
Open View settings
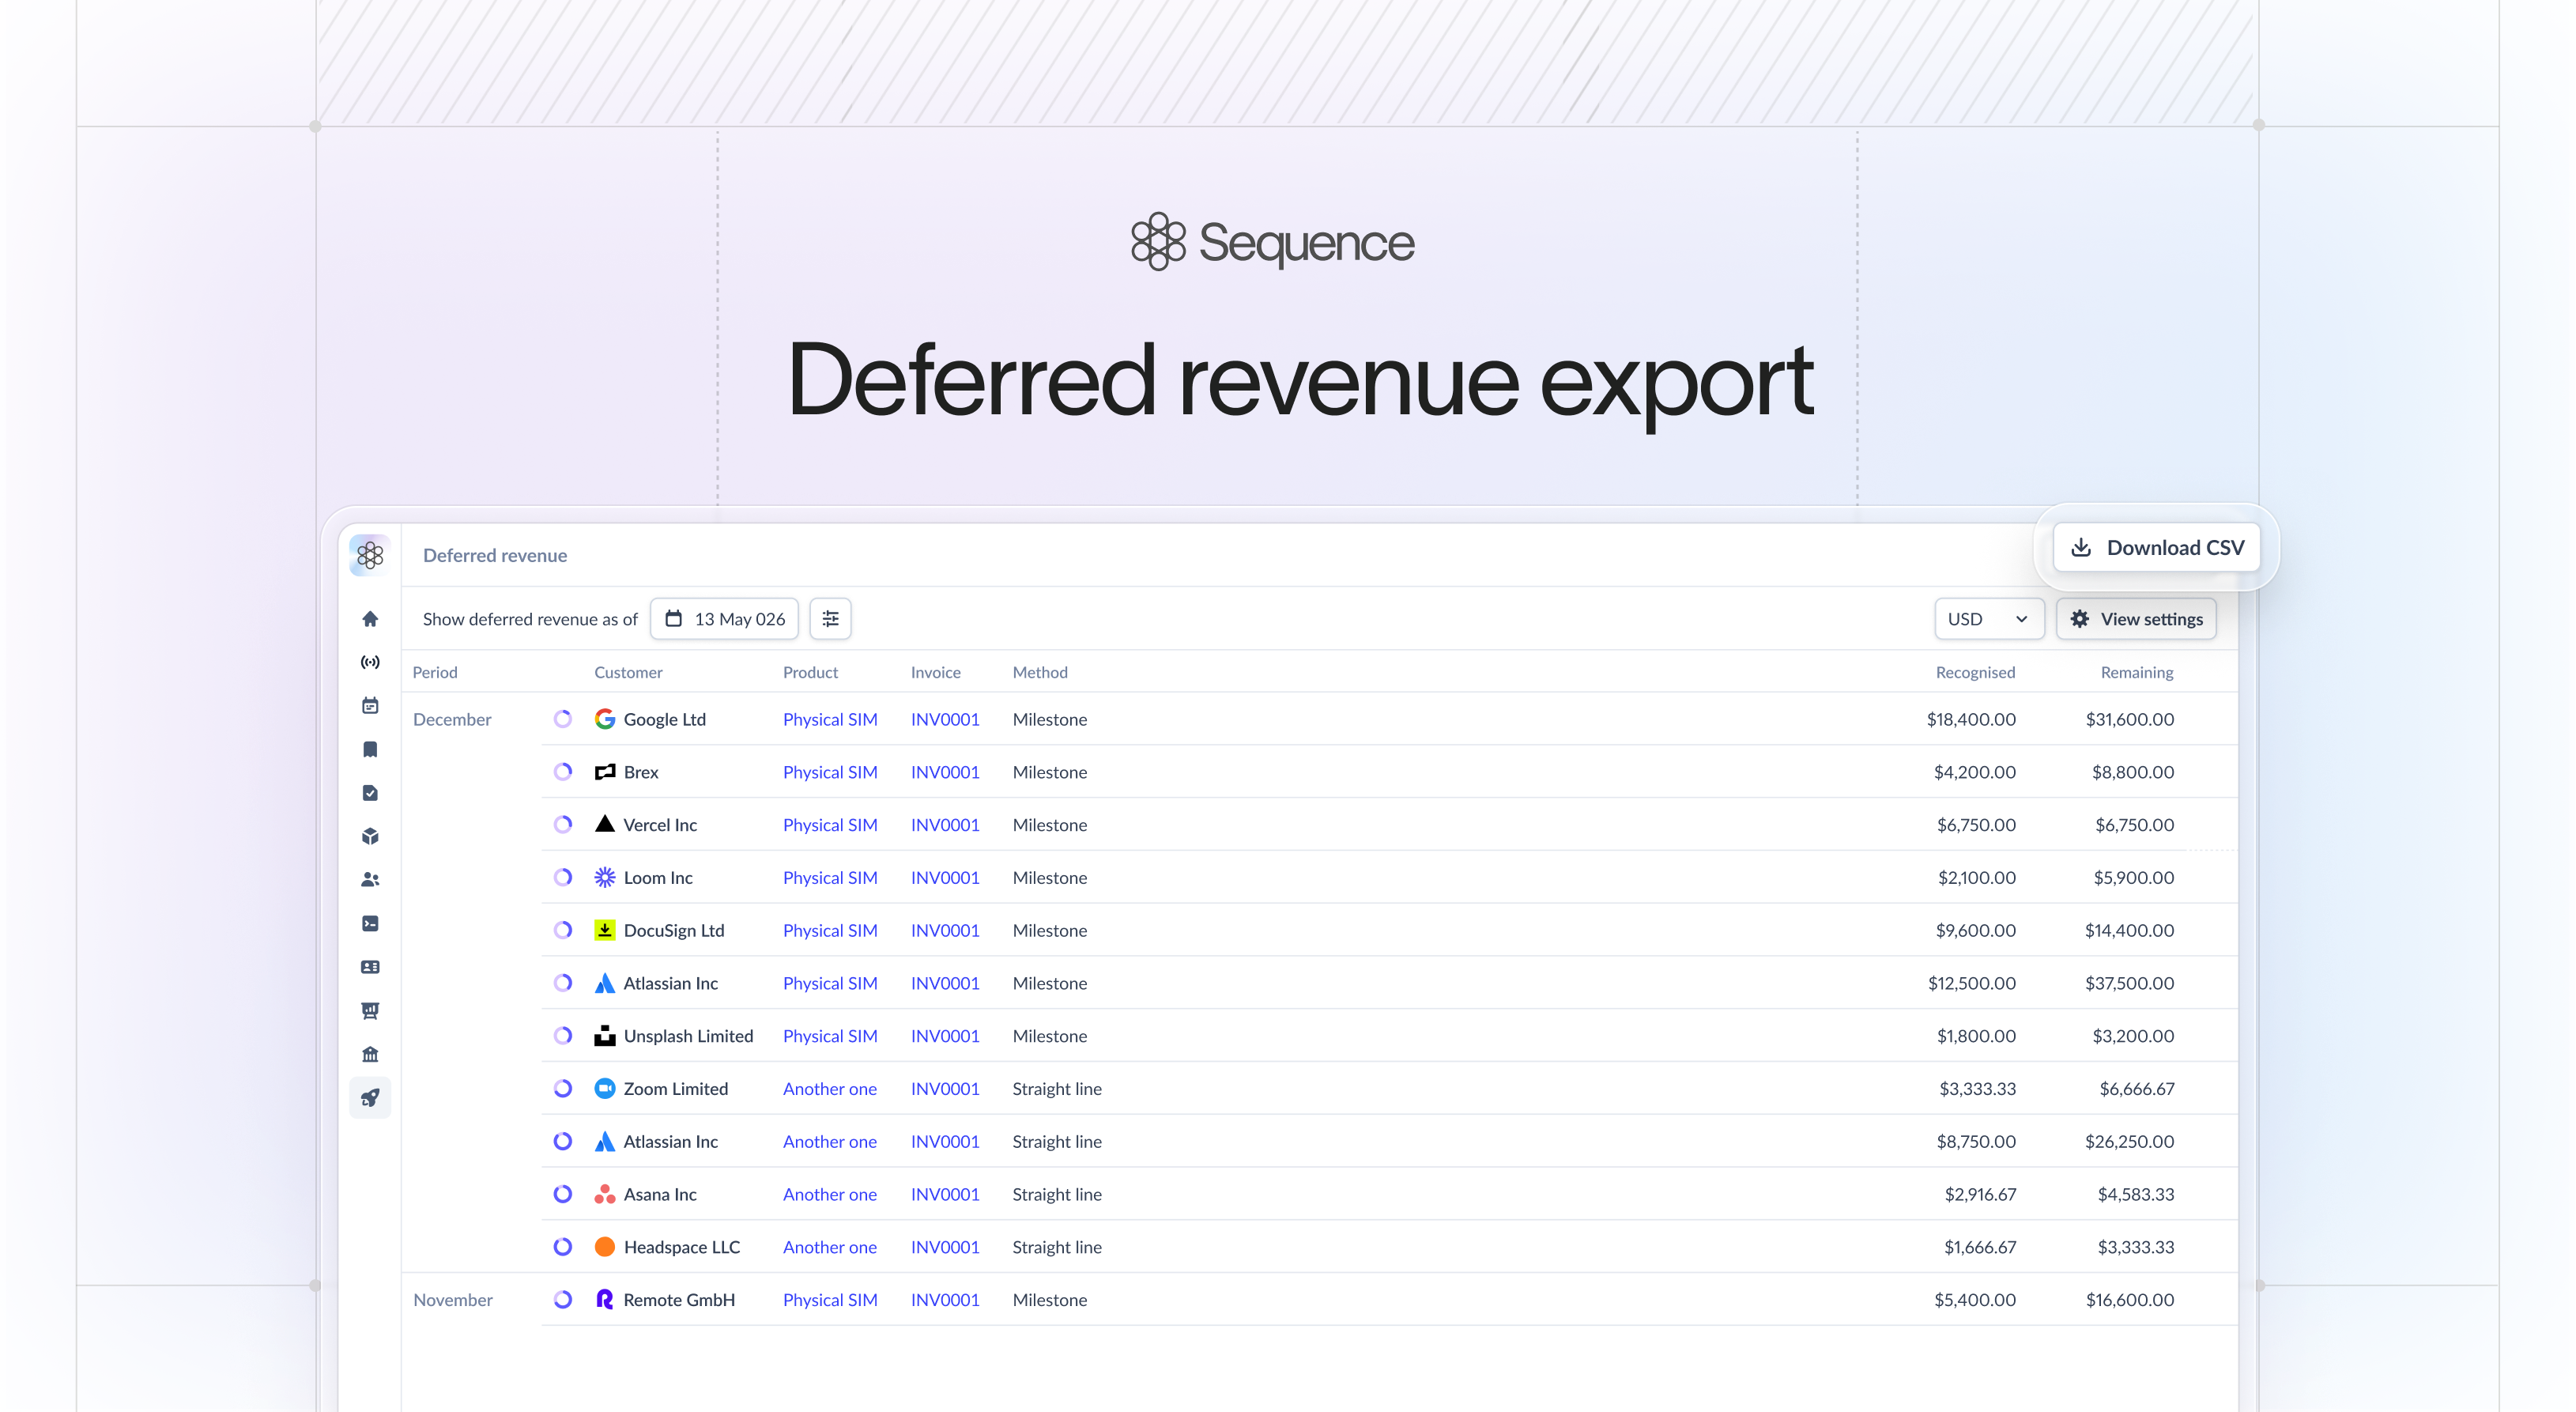click(2136, 619)
